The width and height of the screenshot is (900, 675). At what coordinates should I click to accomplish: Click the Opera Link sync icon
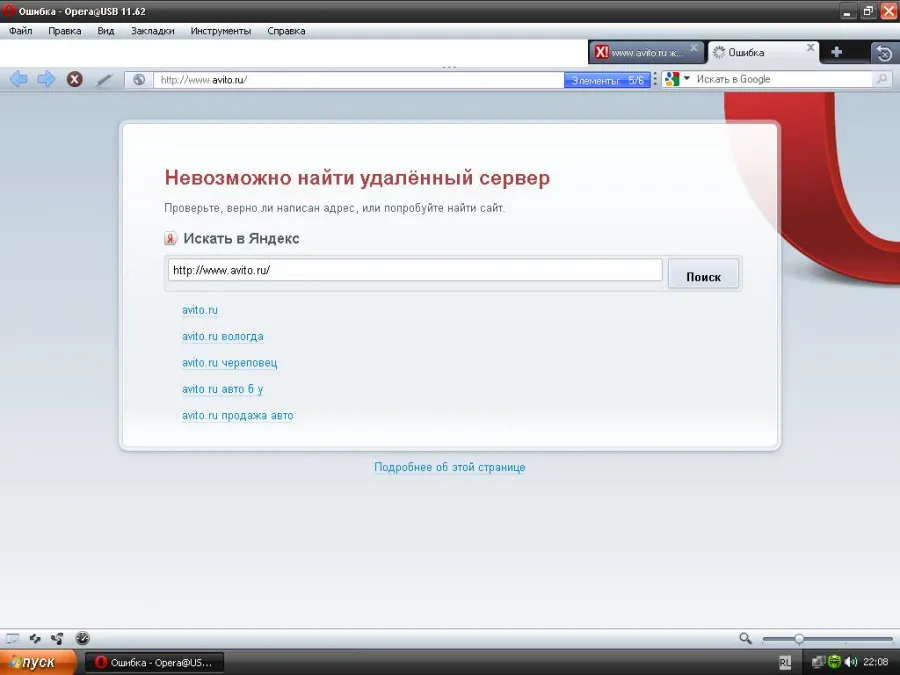coord(35,638)
